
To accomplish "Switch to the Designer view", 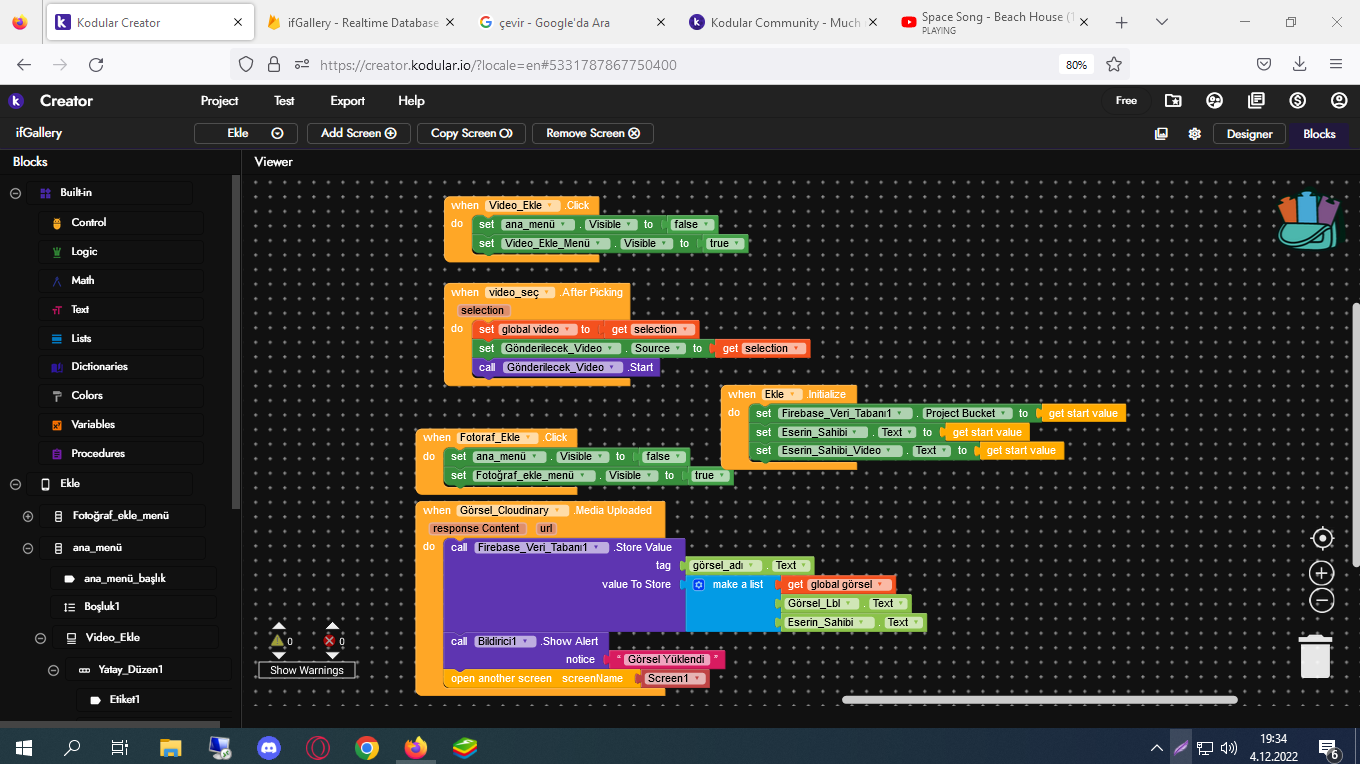I will point(1248,133).
